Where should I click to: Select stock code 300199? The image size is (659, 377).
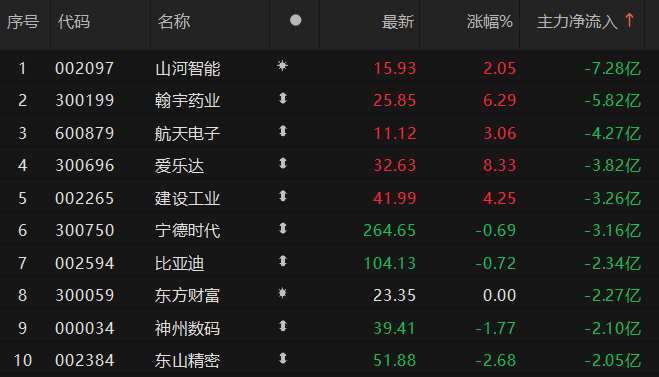coord(84,100)
